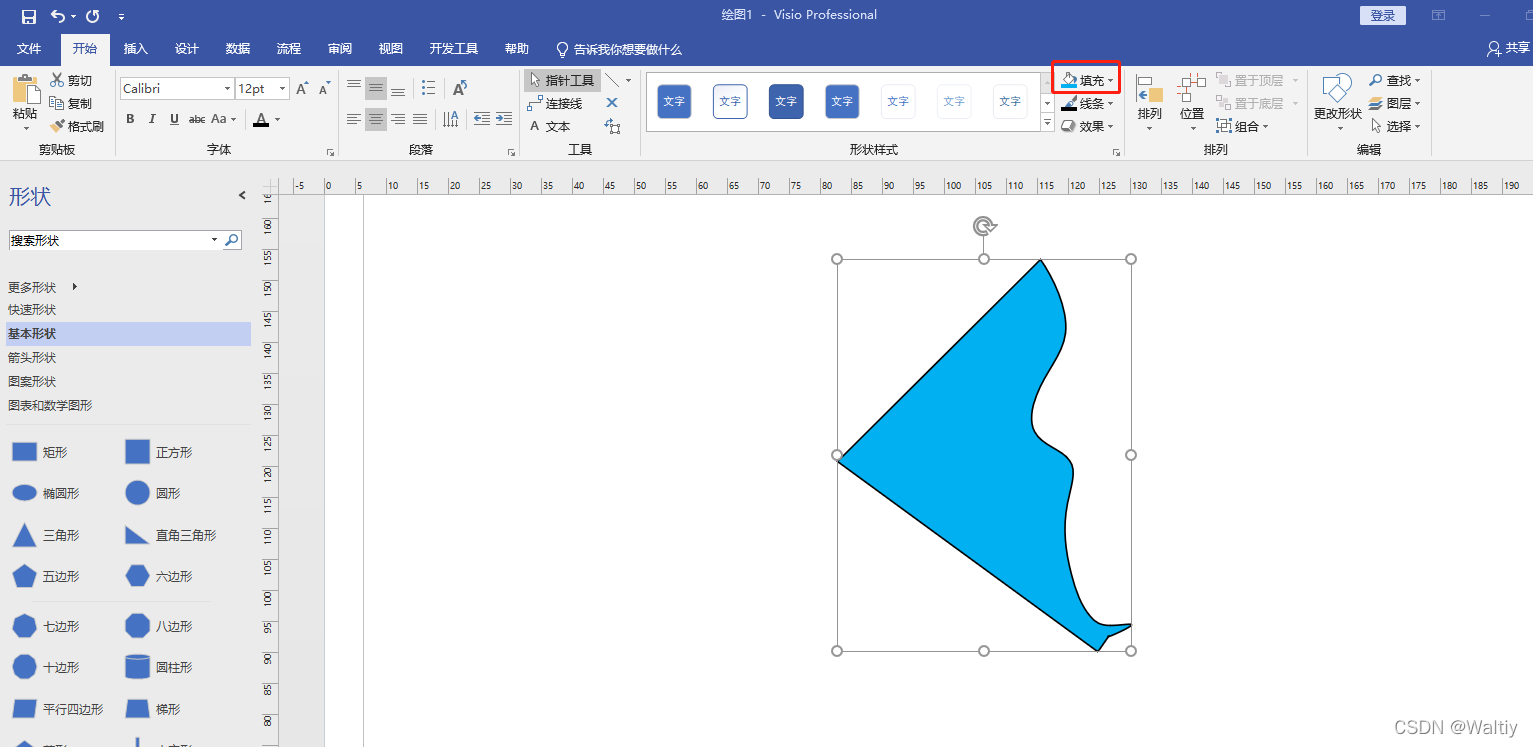Decrease font size with the smaller A icon
The width and height of the screenshot is (1533, 747).
pos(324,89)
